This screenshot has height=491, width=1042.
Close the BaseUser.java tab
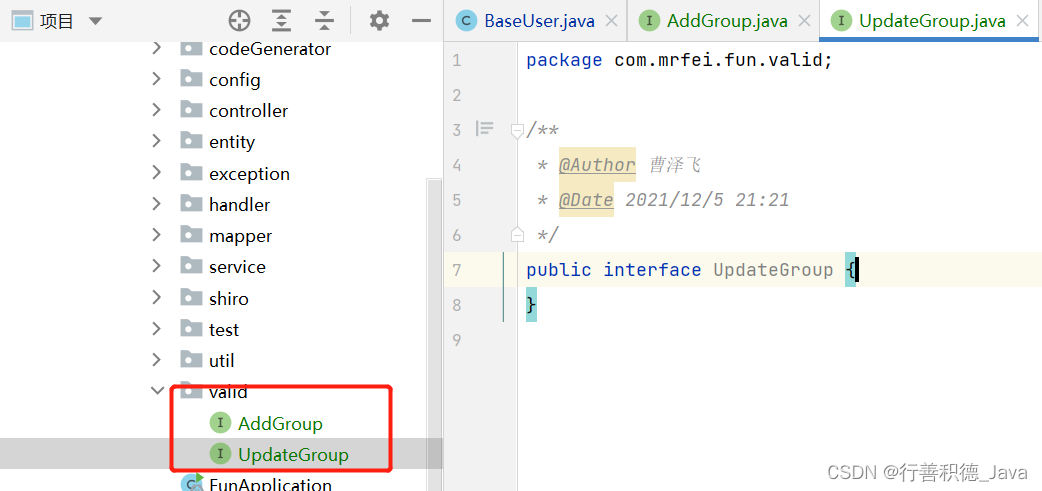[613, 21]
